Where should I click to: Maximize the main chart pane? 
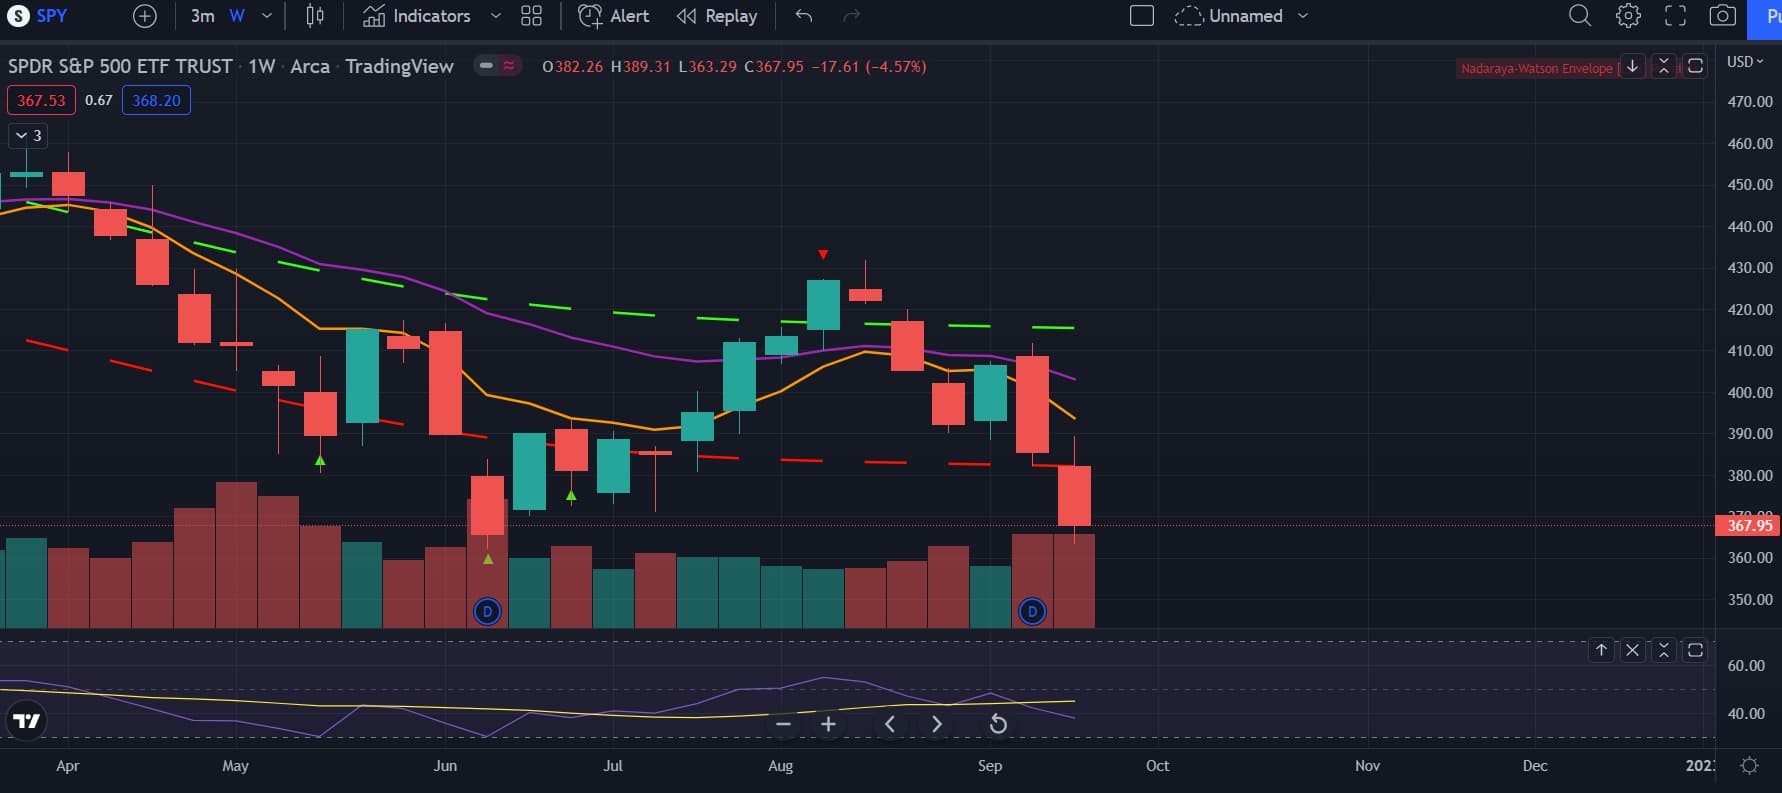[1695, 66]
